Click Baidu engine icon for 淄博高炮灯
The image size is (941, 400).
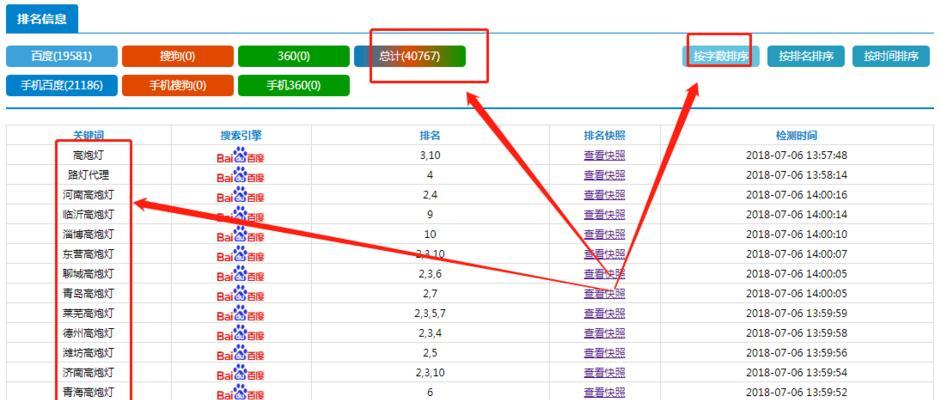point(241,235)
